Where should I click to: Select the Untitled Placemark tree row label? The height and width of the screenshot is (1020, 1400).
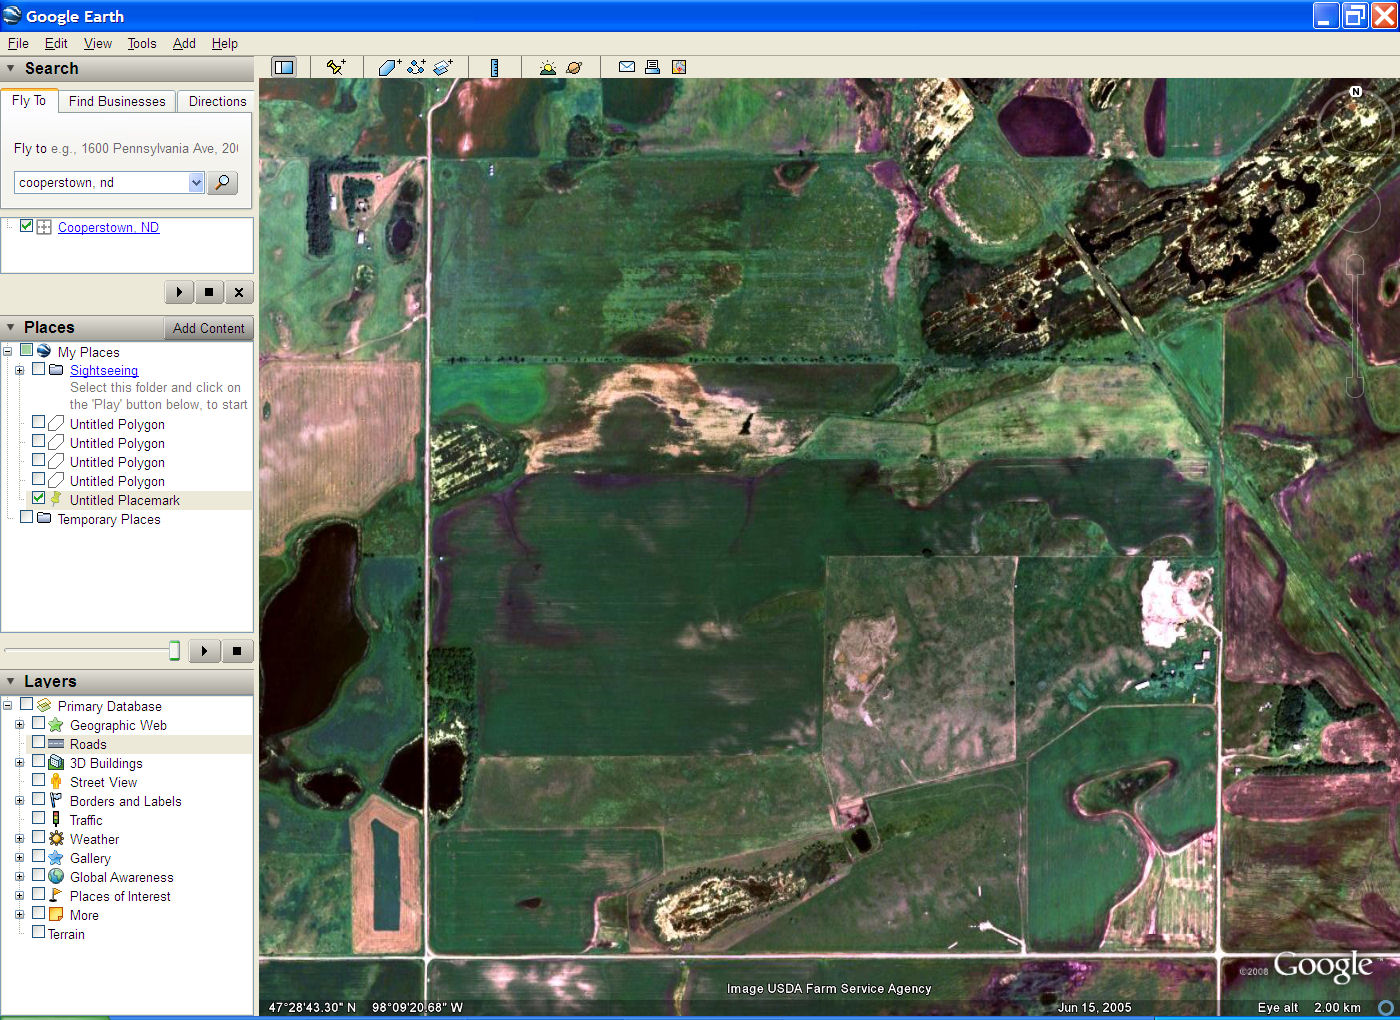click(125, 500)
